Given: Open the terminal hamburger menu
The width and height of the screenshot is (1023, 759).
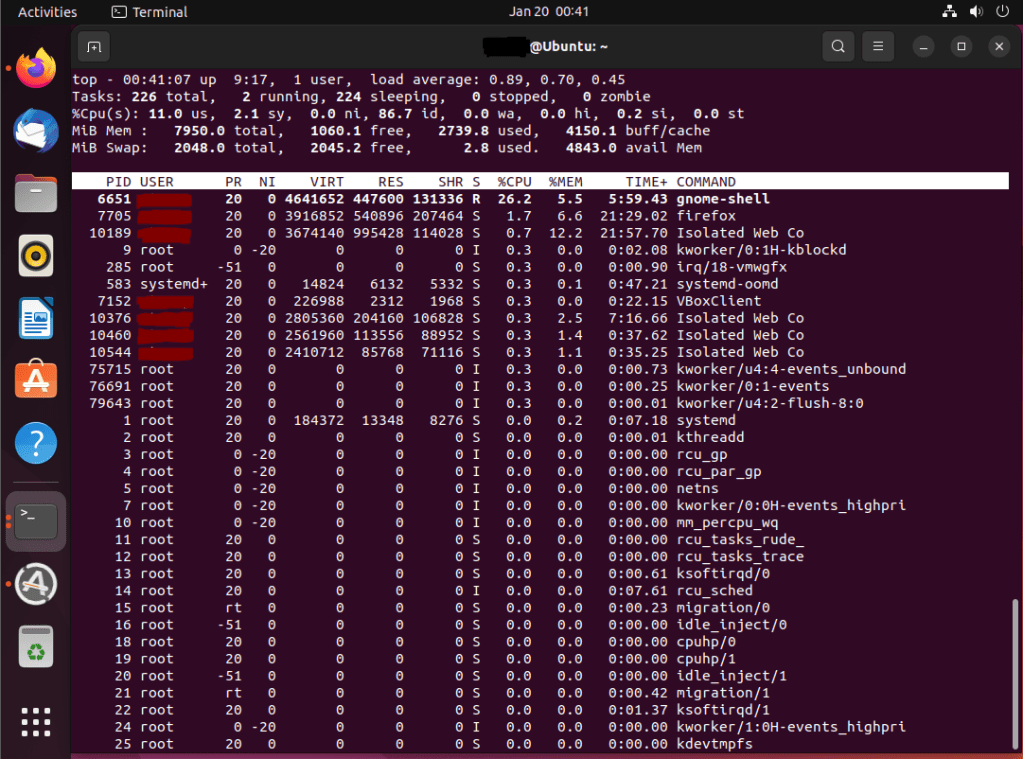Looking at the screenshot, I should (x=877, y=47).
